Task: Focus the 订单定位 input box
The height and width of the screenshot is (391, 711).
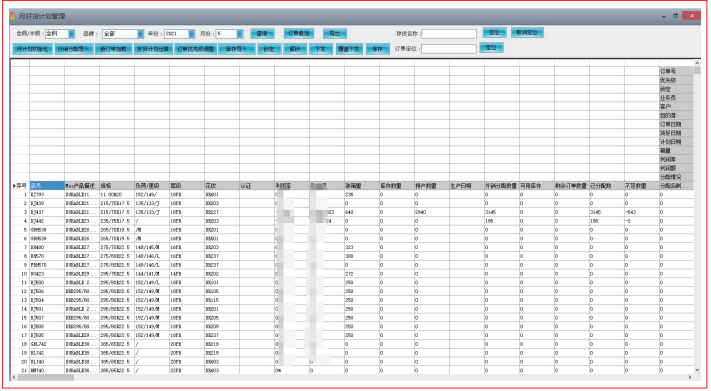Action: pyautogui.click(x=449, y=49)
